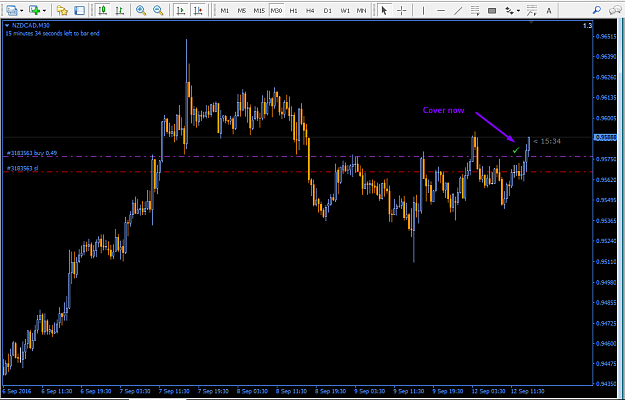
Task: Select the M5 timeframe
Action: tap(242, 11)
